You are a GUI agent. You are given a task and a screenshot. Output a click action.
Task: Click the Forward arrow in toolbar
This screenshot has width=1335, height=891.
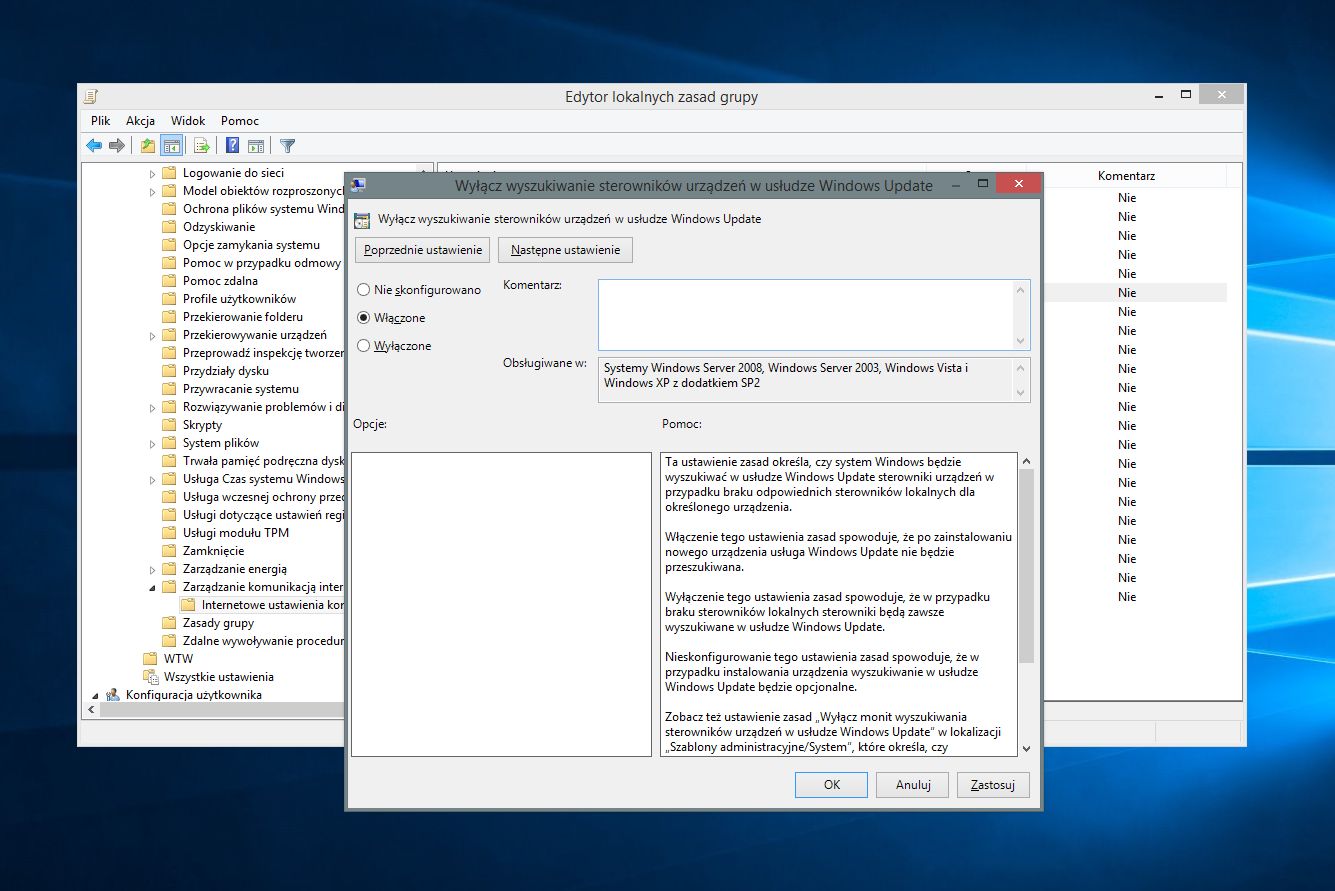point(117,146)
